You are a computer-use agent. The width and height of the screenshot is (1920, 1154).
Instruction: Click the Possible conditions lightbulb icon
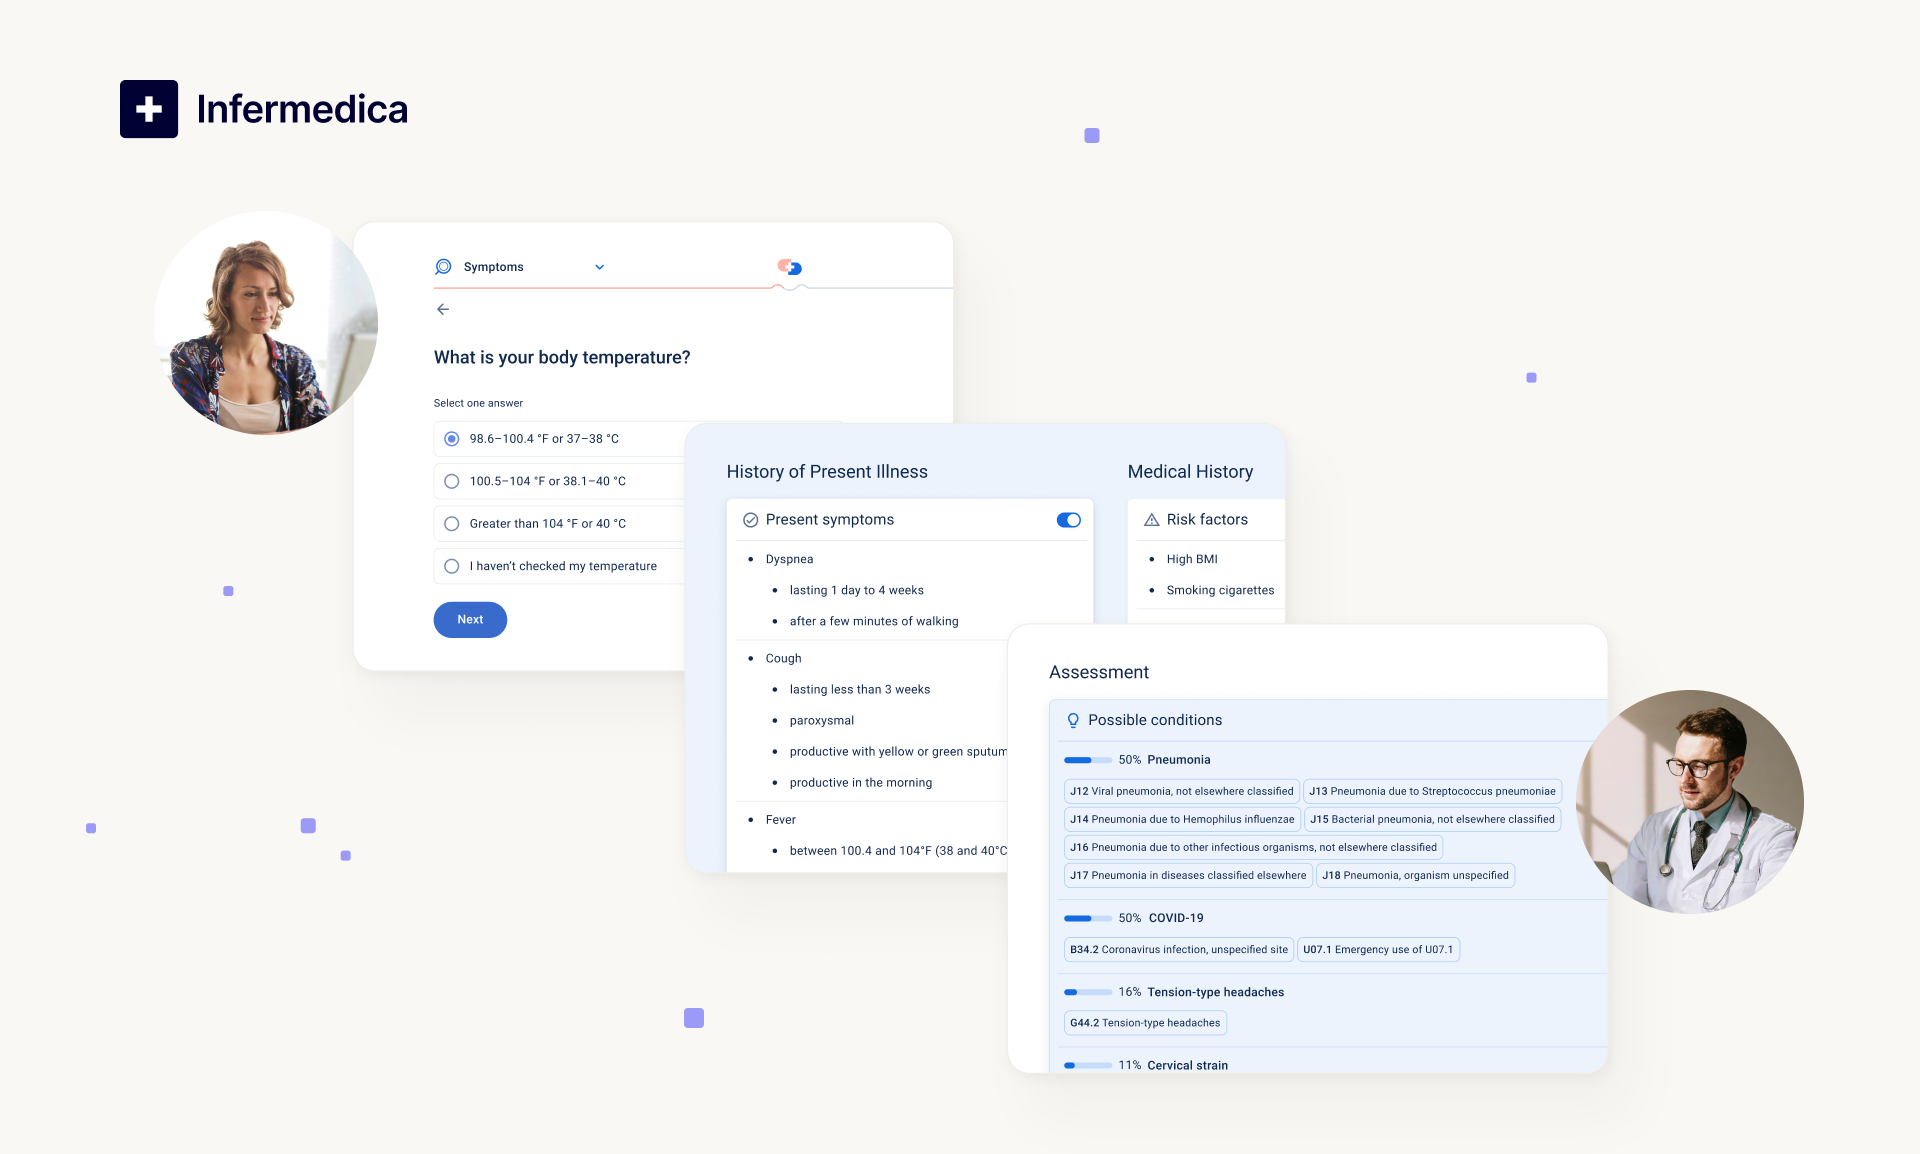coord(1073,720)
